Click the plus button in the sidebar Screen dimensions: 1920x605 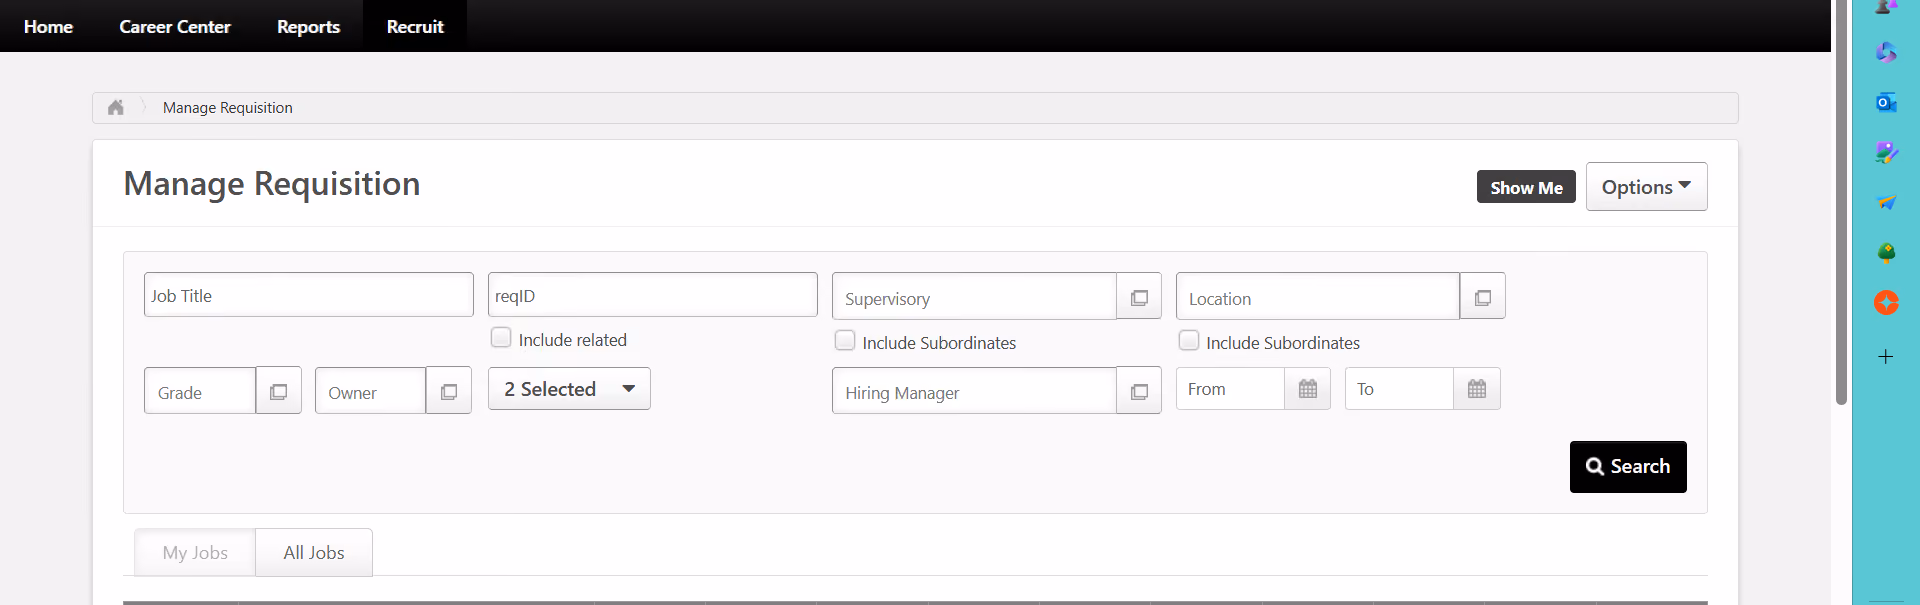pyautogui.click(x=1886, y=356)
